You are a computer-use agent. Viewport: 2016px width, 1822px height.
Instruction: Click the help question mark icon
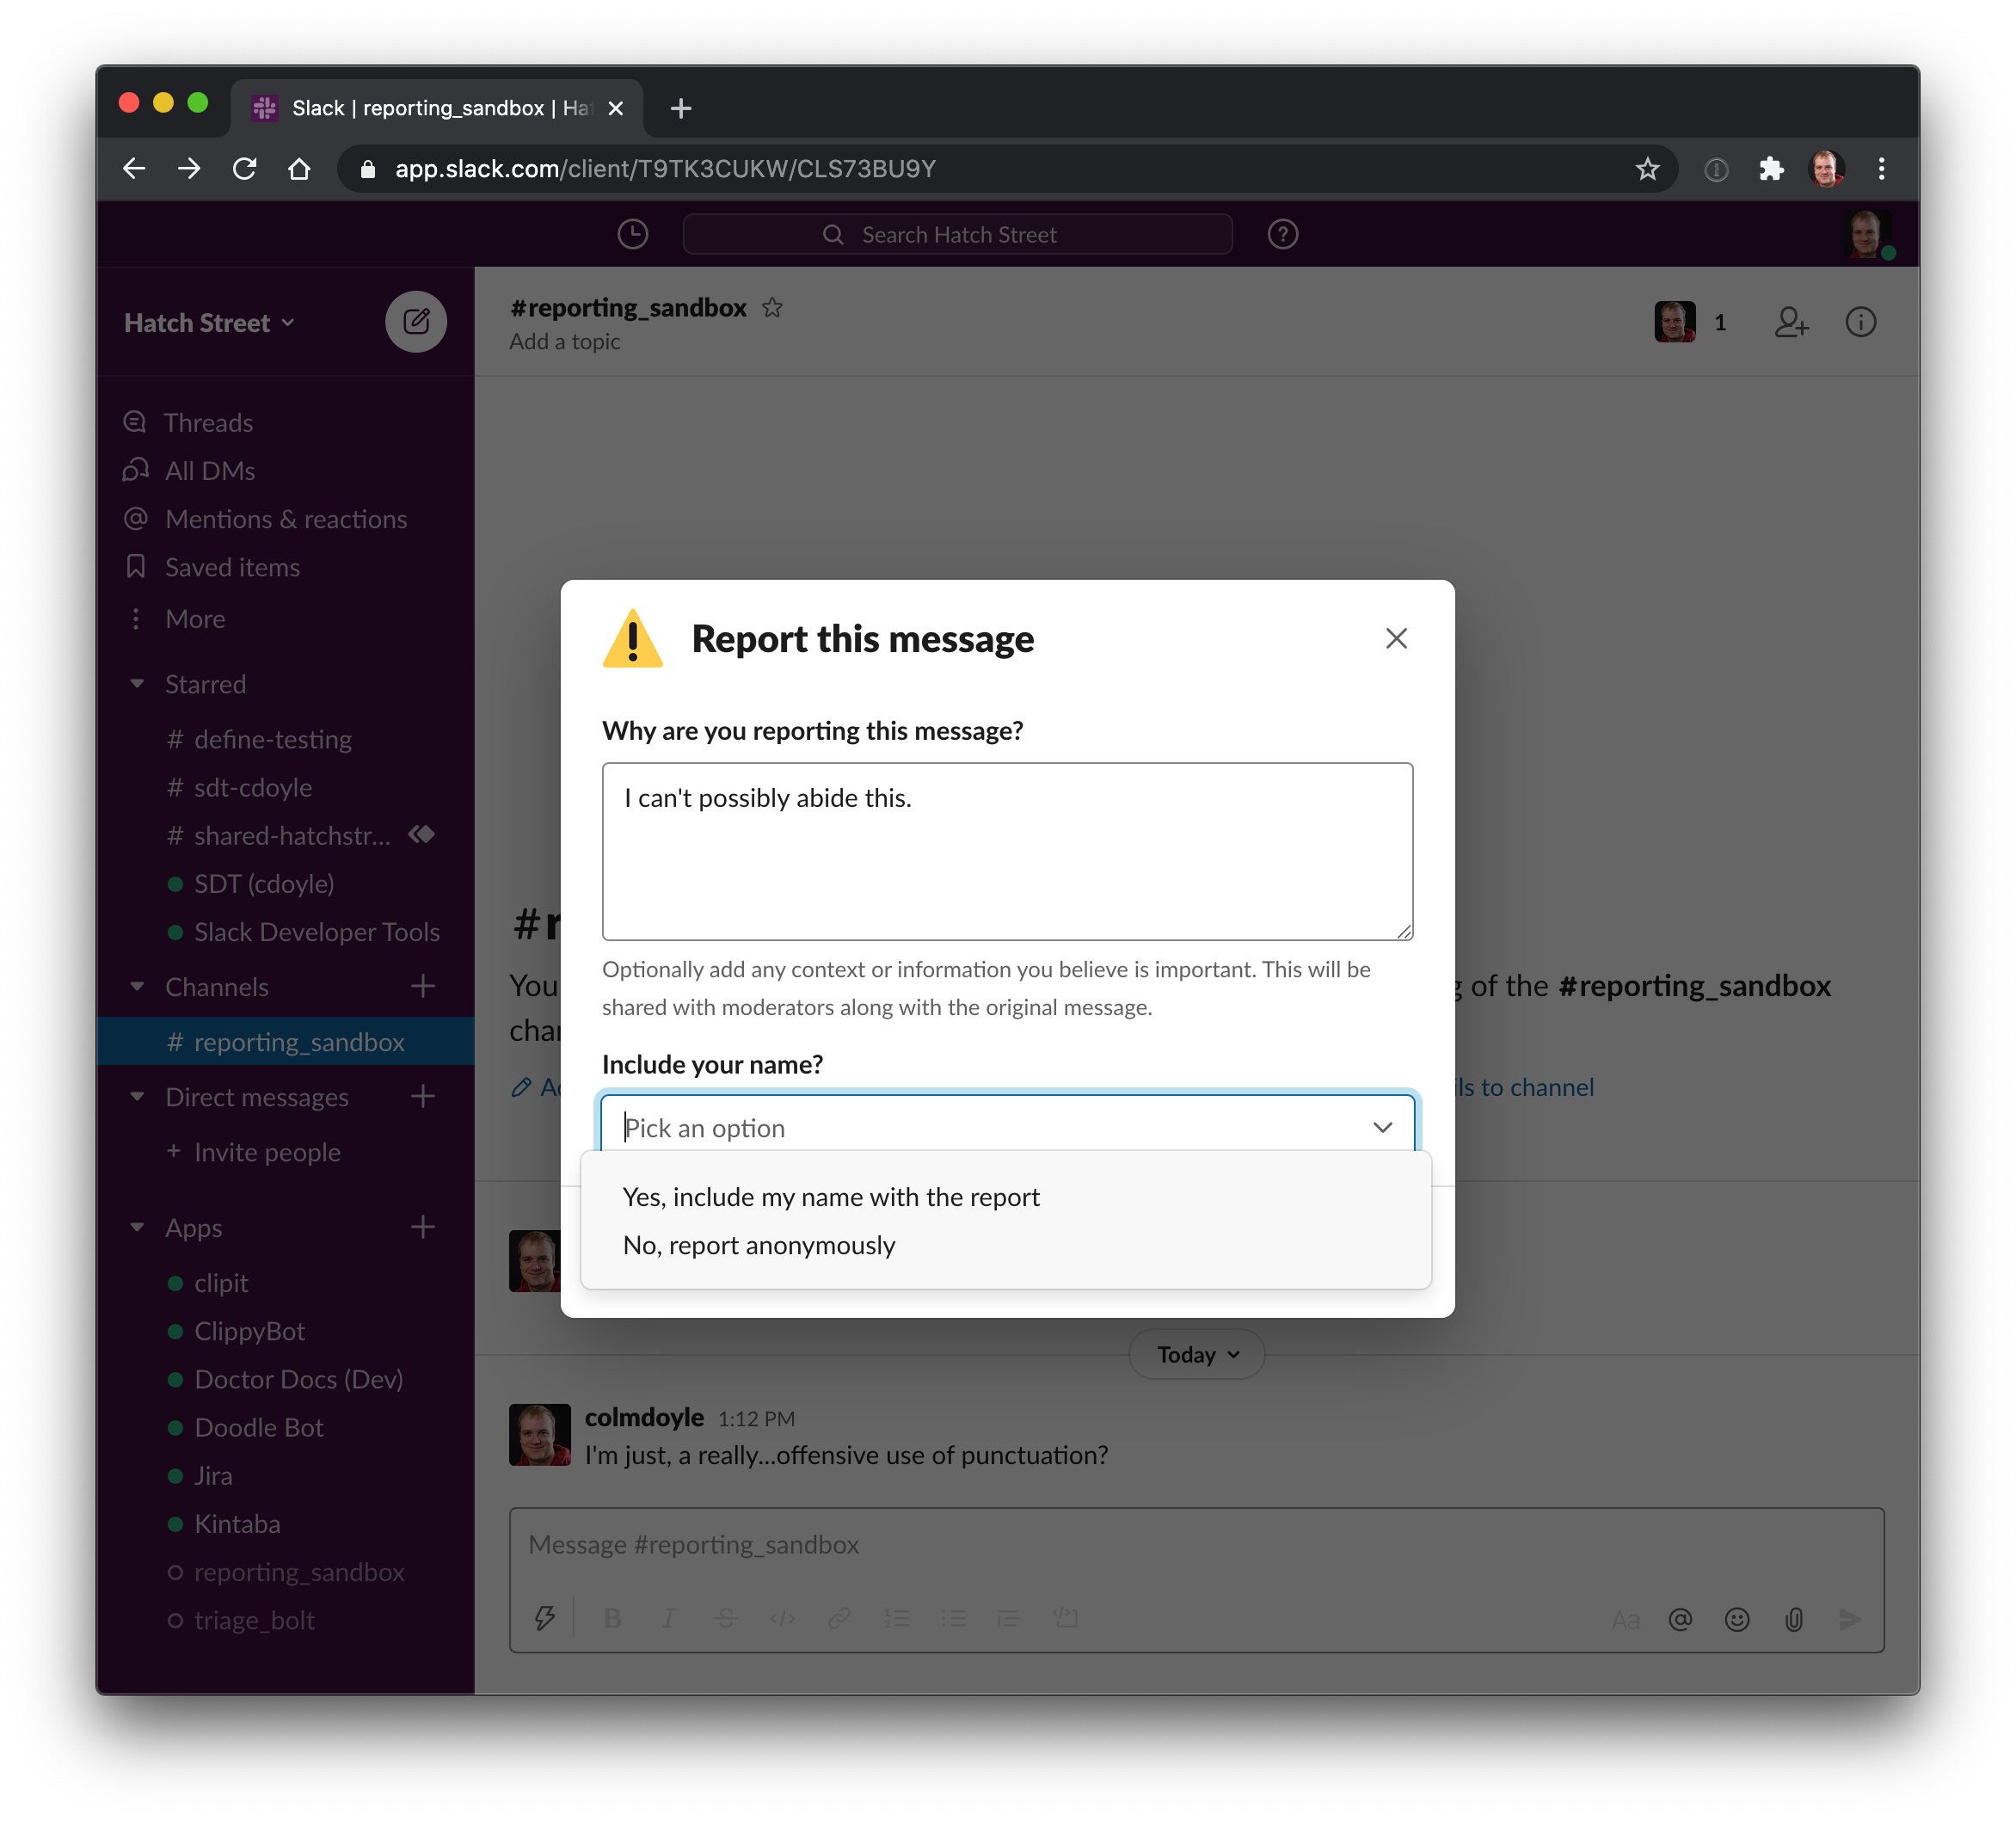pyautogui.click(x=1282, y=234)
